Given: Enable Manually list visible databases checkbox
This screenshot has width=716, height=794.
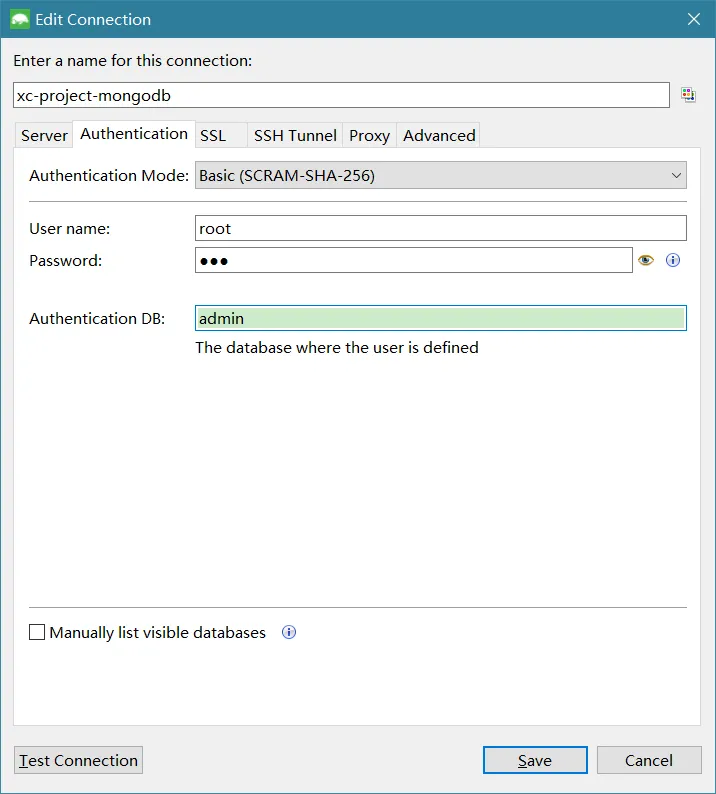Looking at the screenshot, I should [38, 632].
